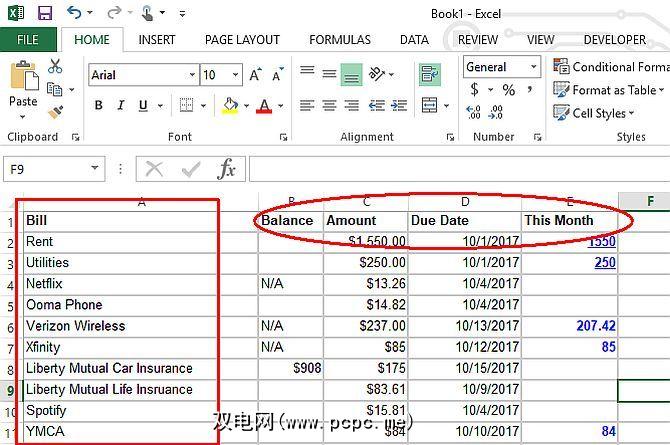Click the Redo arrow icon
This screenshot has width=670, height=445.
pyautogui.click(x=114, y=12)
